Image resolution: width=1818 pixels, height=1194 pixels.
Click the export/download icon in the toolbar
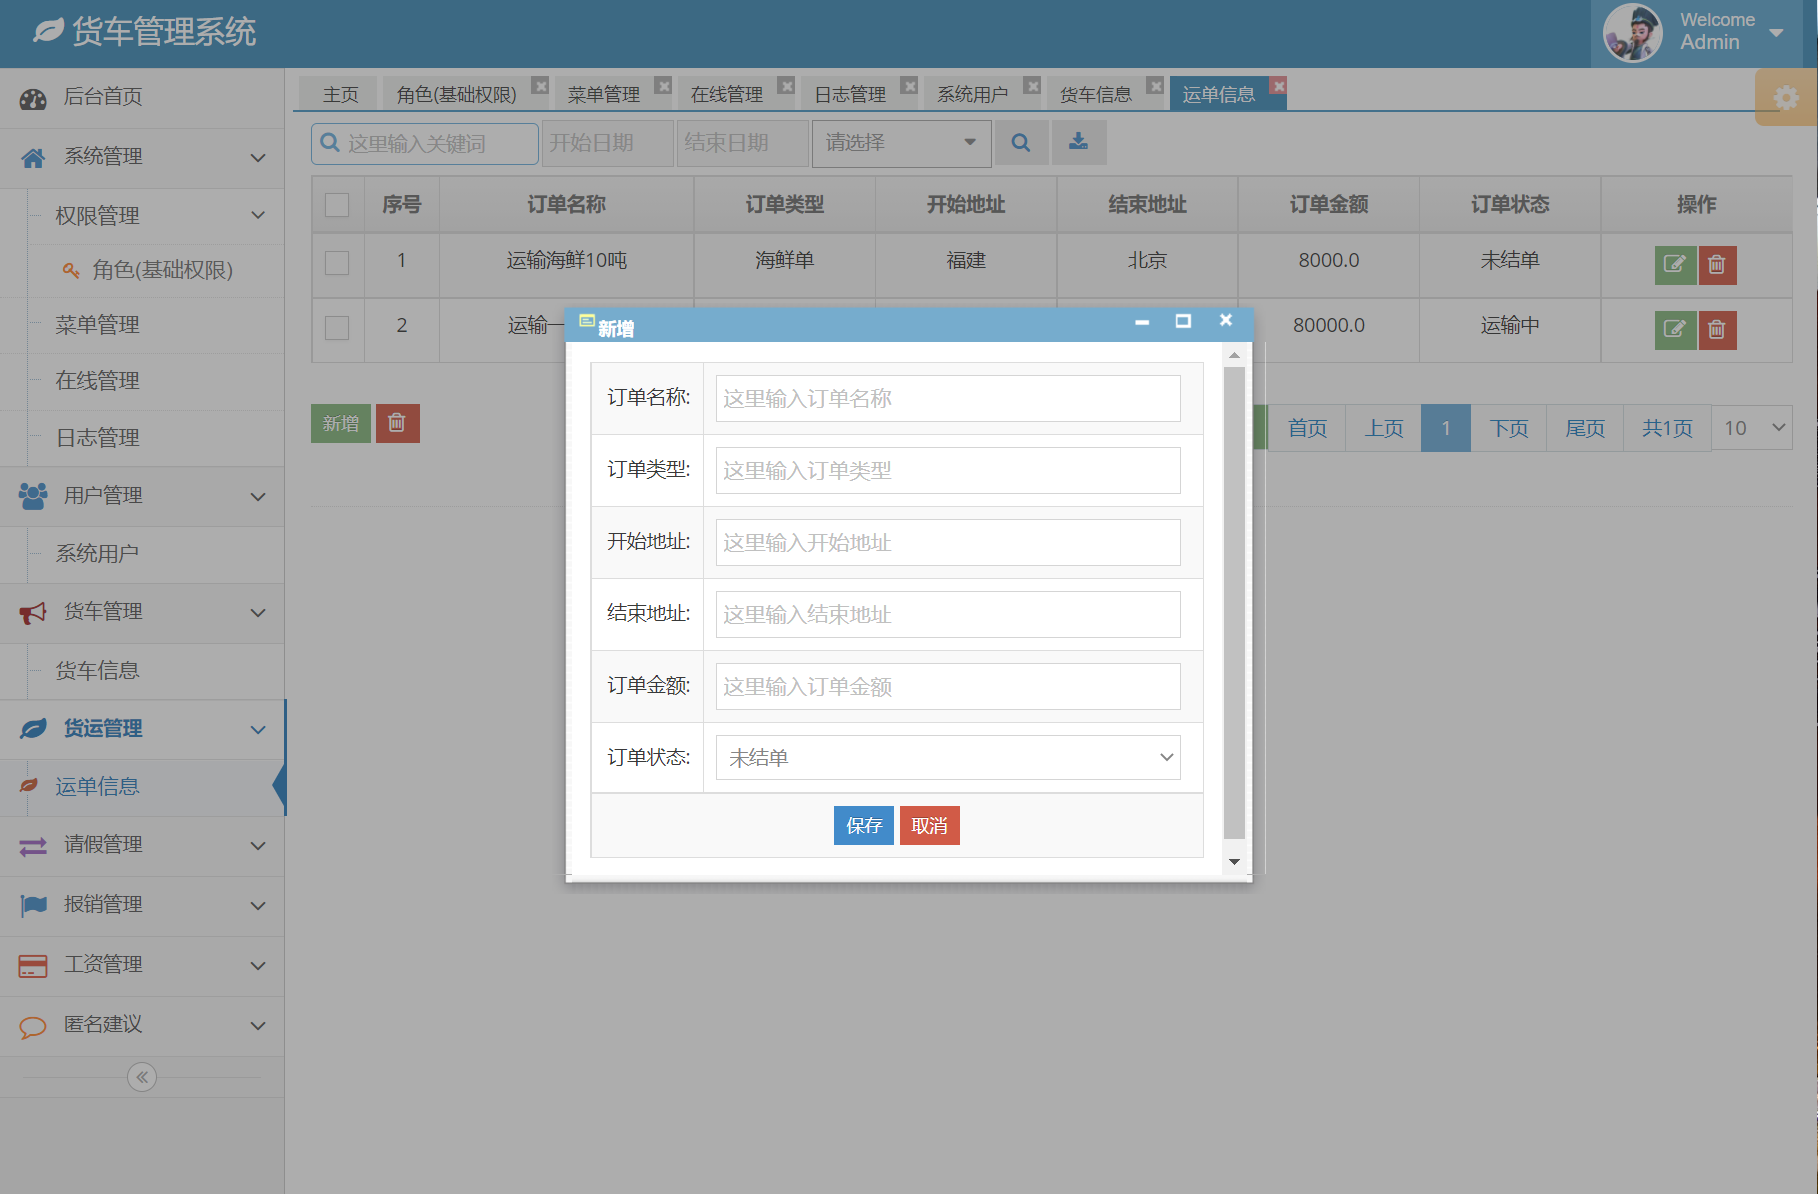pyautogui.click(x=1078, y=142)
